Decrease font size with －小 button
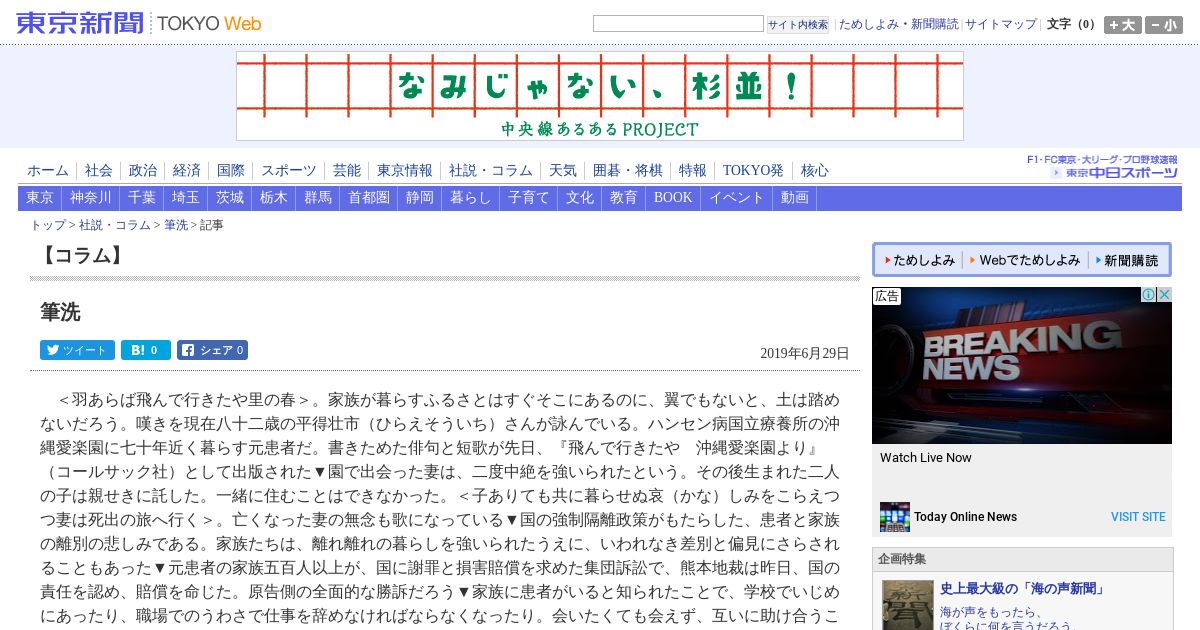Image resolution: width=1200 pixels, height=630 pixels. [x=1164, y=25]
